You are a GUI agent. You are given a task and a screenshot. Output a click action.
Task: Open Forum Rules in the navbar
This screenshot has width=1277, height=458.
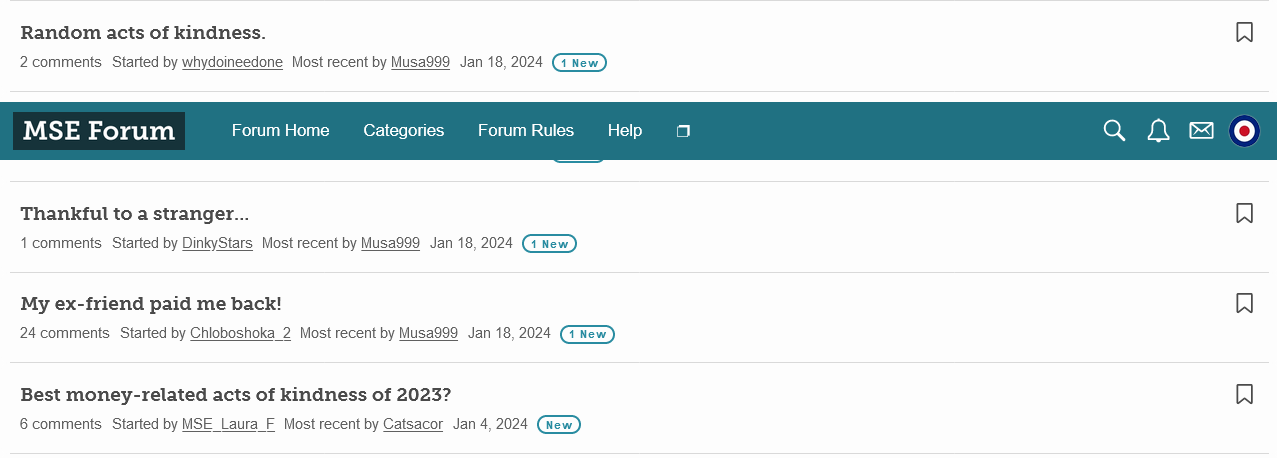click(526, 130)
